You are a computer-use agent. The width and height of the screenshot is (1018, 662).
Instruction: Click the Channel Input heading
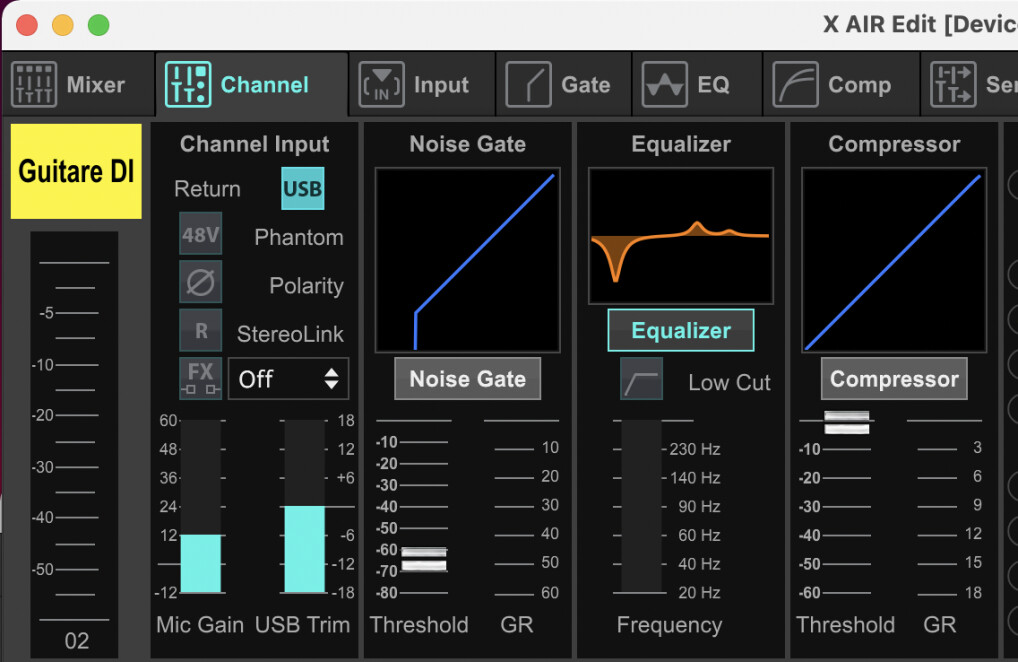(254, 144)
